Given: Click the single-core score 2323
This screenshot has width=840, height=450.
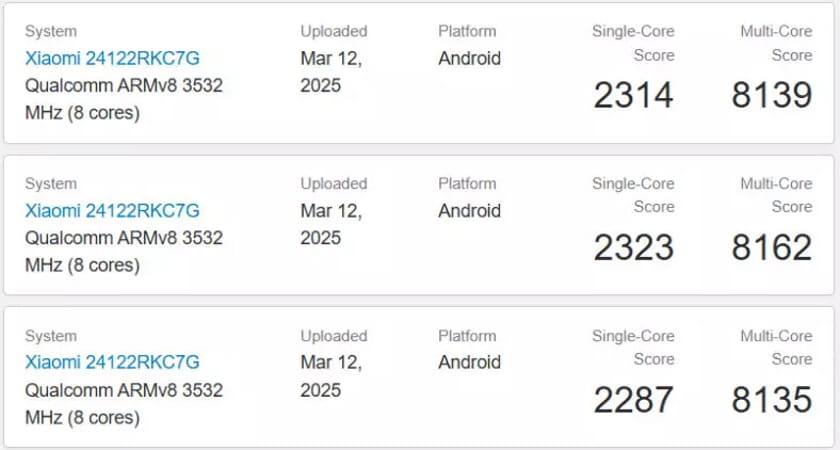Looking at the screenshot, I should coord(633,248).
